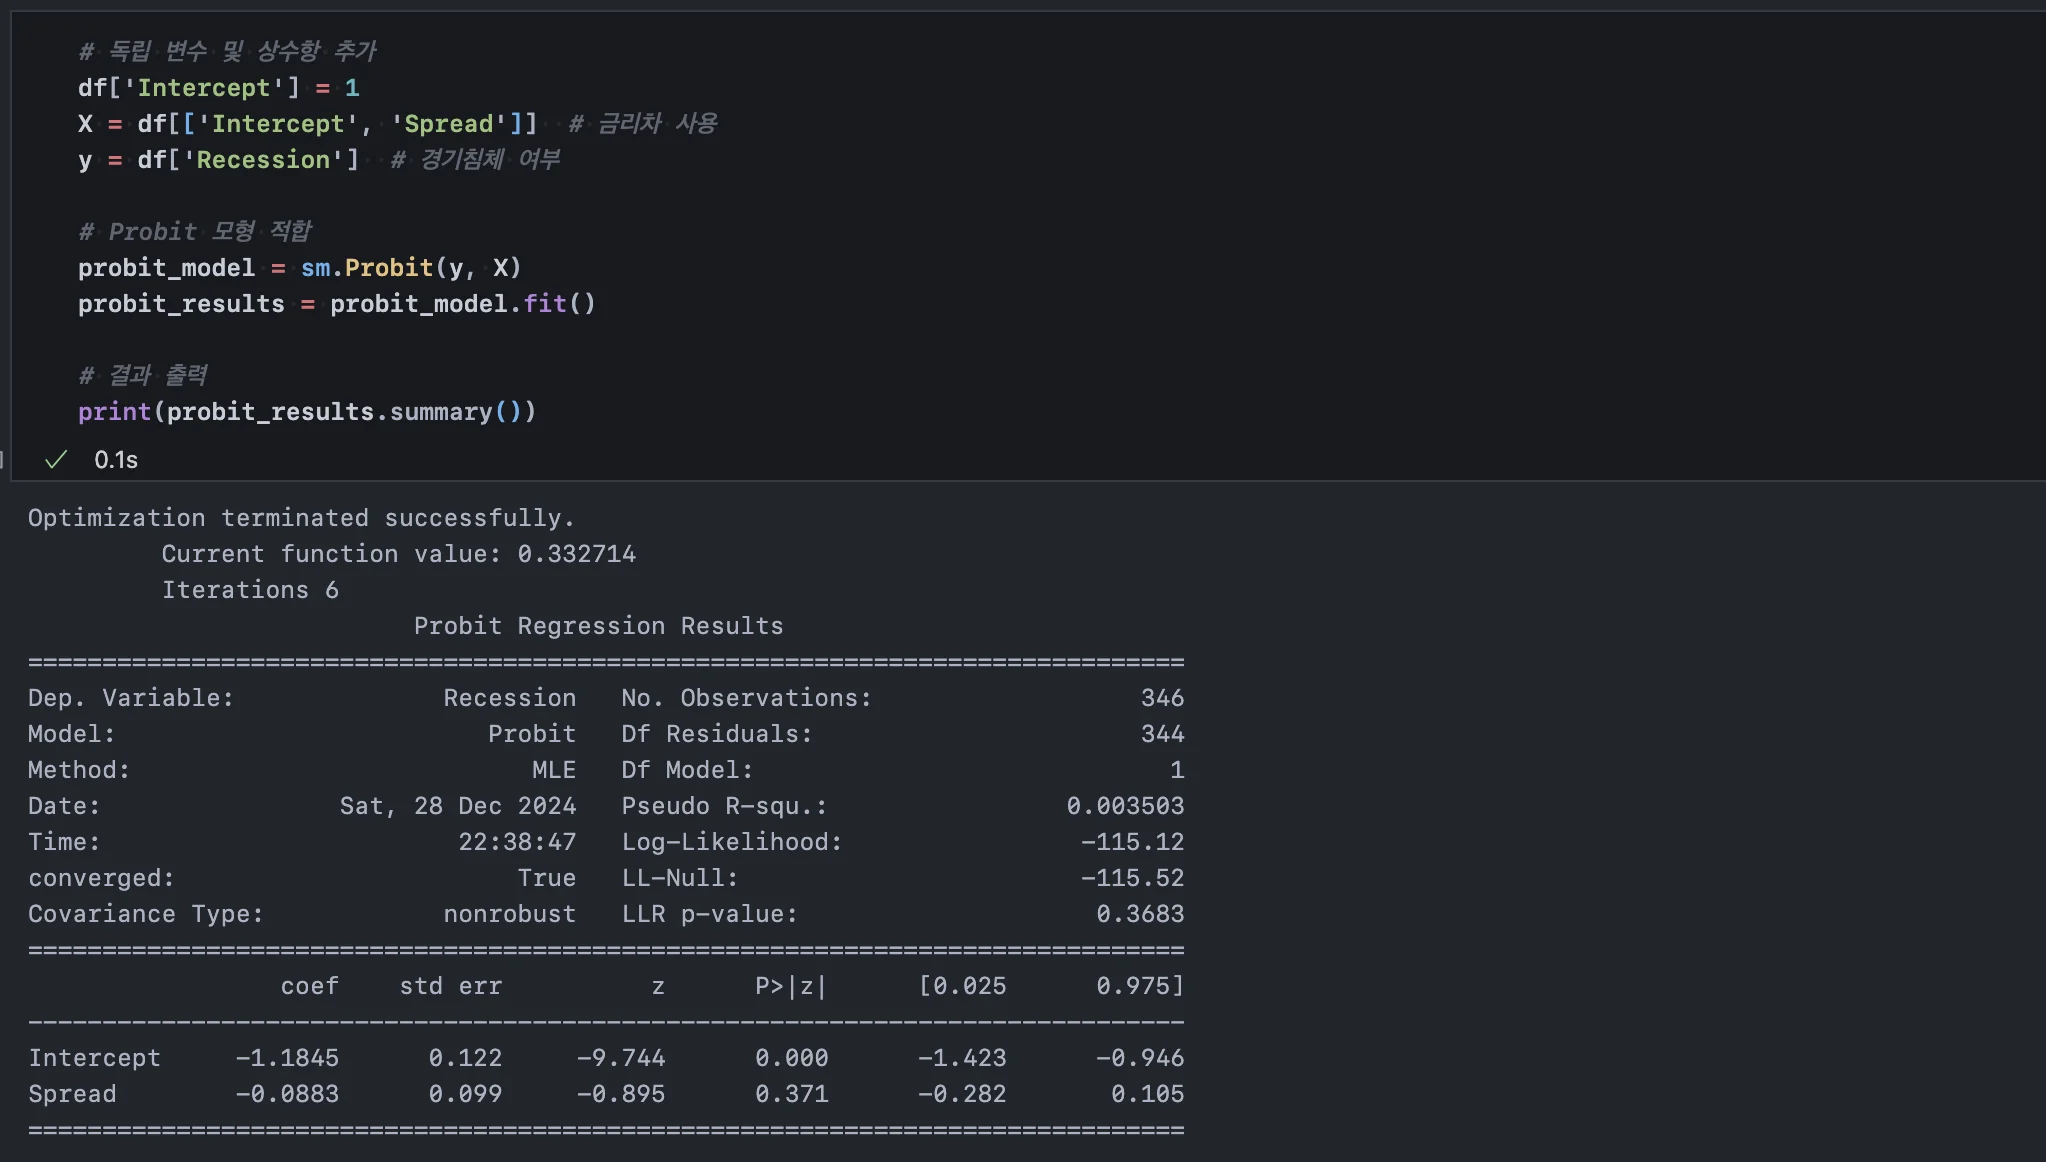Viewport: 2046px width, 1162px height.
Task: Click the Spread coef value -0.0883
Action: coord(287,1094)
